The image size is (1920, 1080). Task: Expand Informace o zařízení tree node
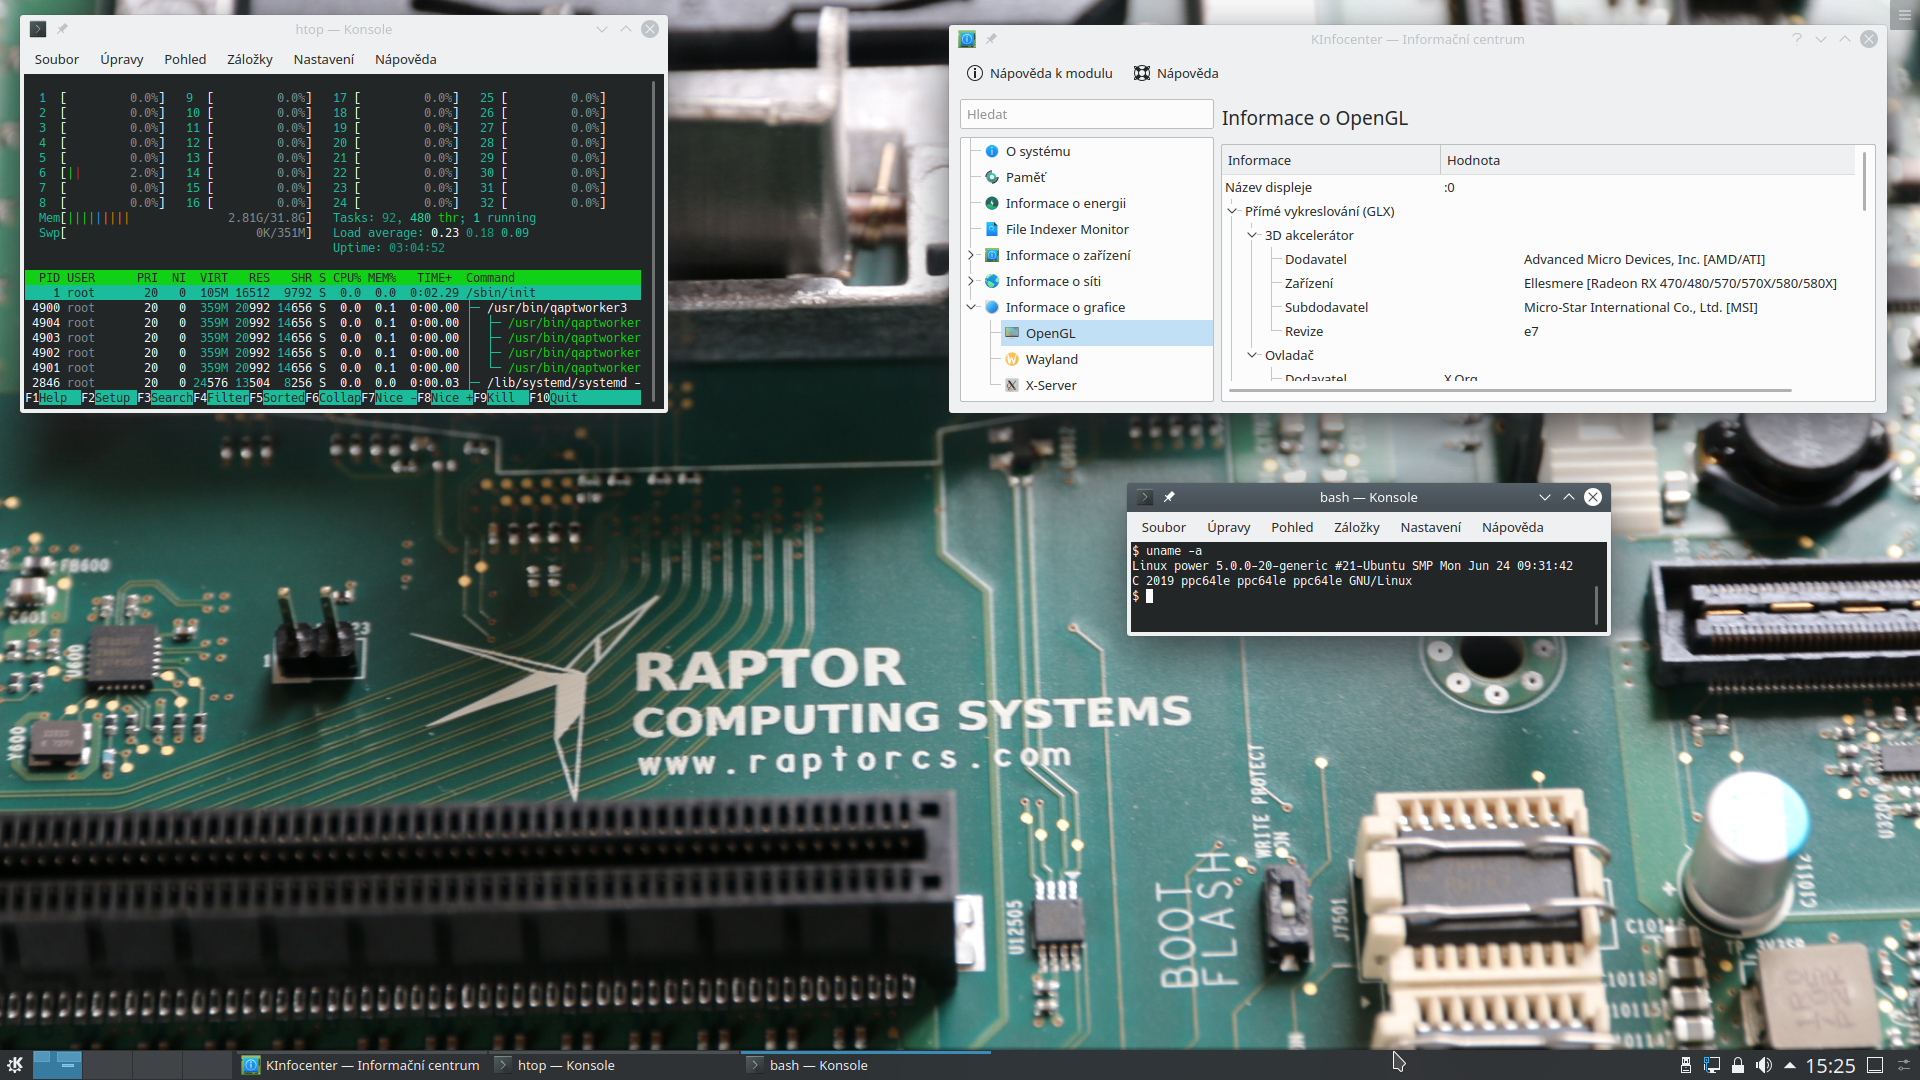point(971,255)
